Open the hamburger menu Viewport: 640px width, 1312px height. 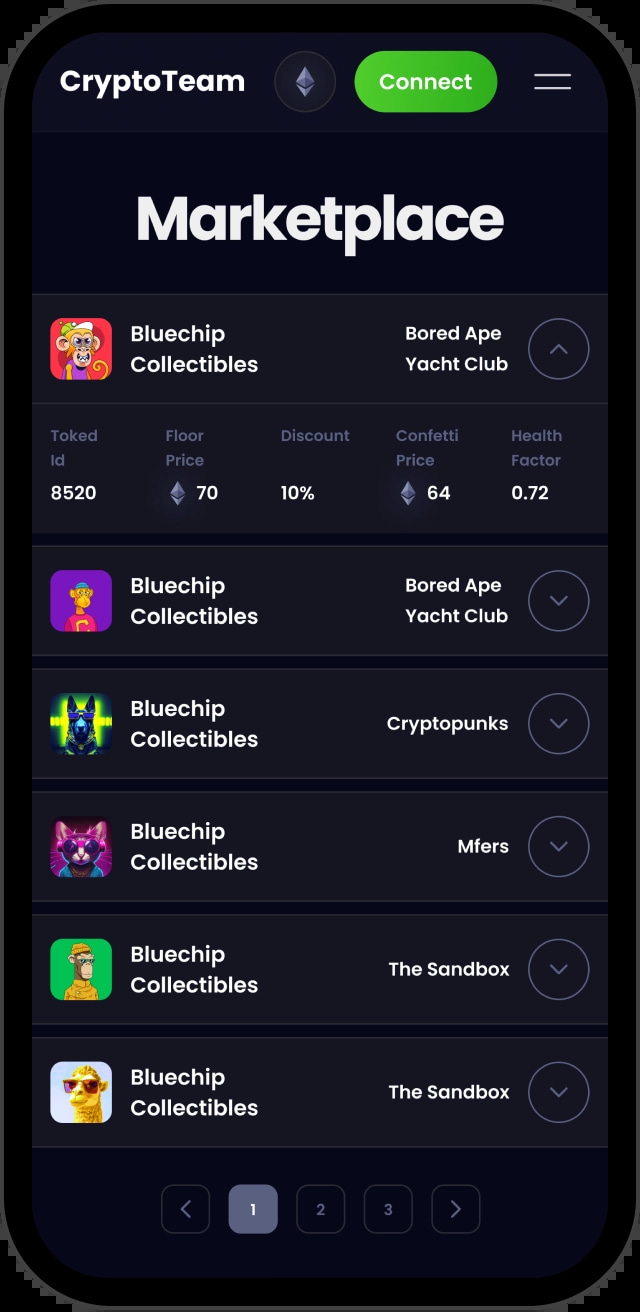[552, 82]
